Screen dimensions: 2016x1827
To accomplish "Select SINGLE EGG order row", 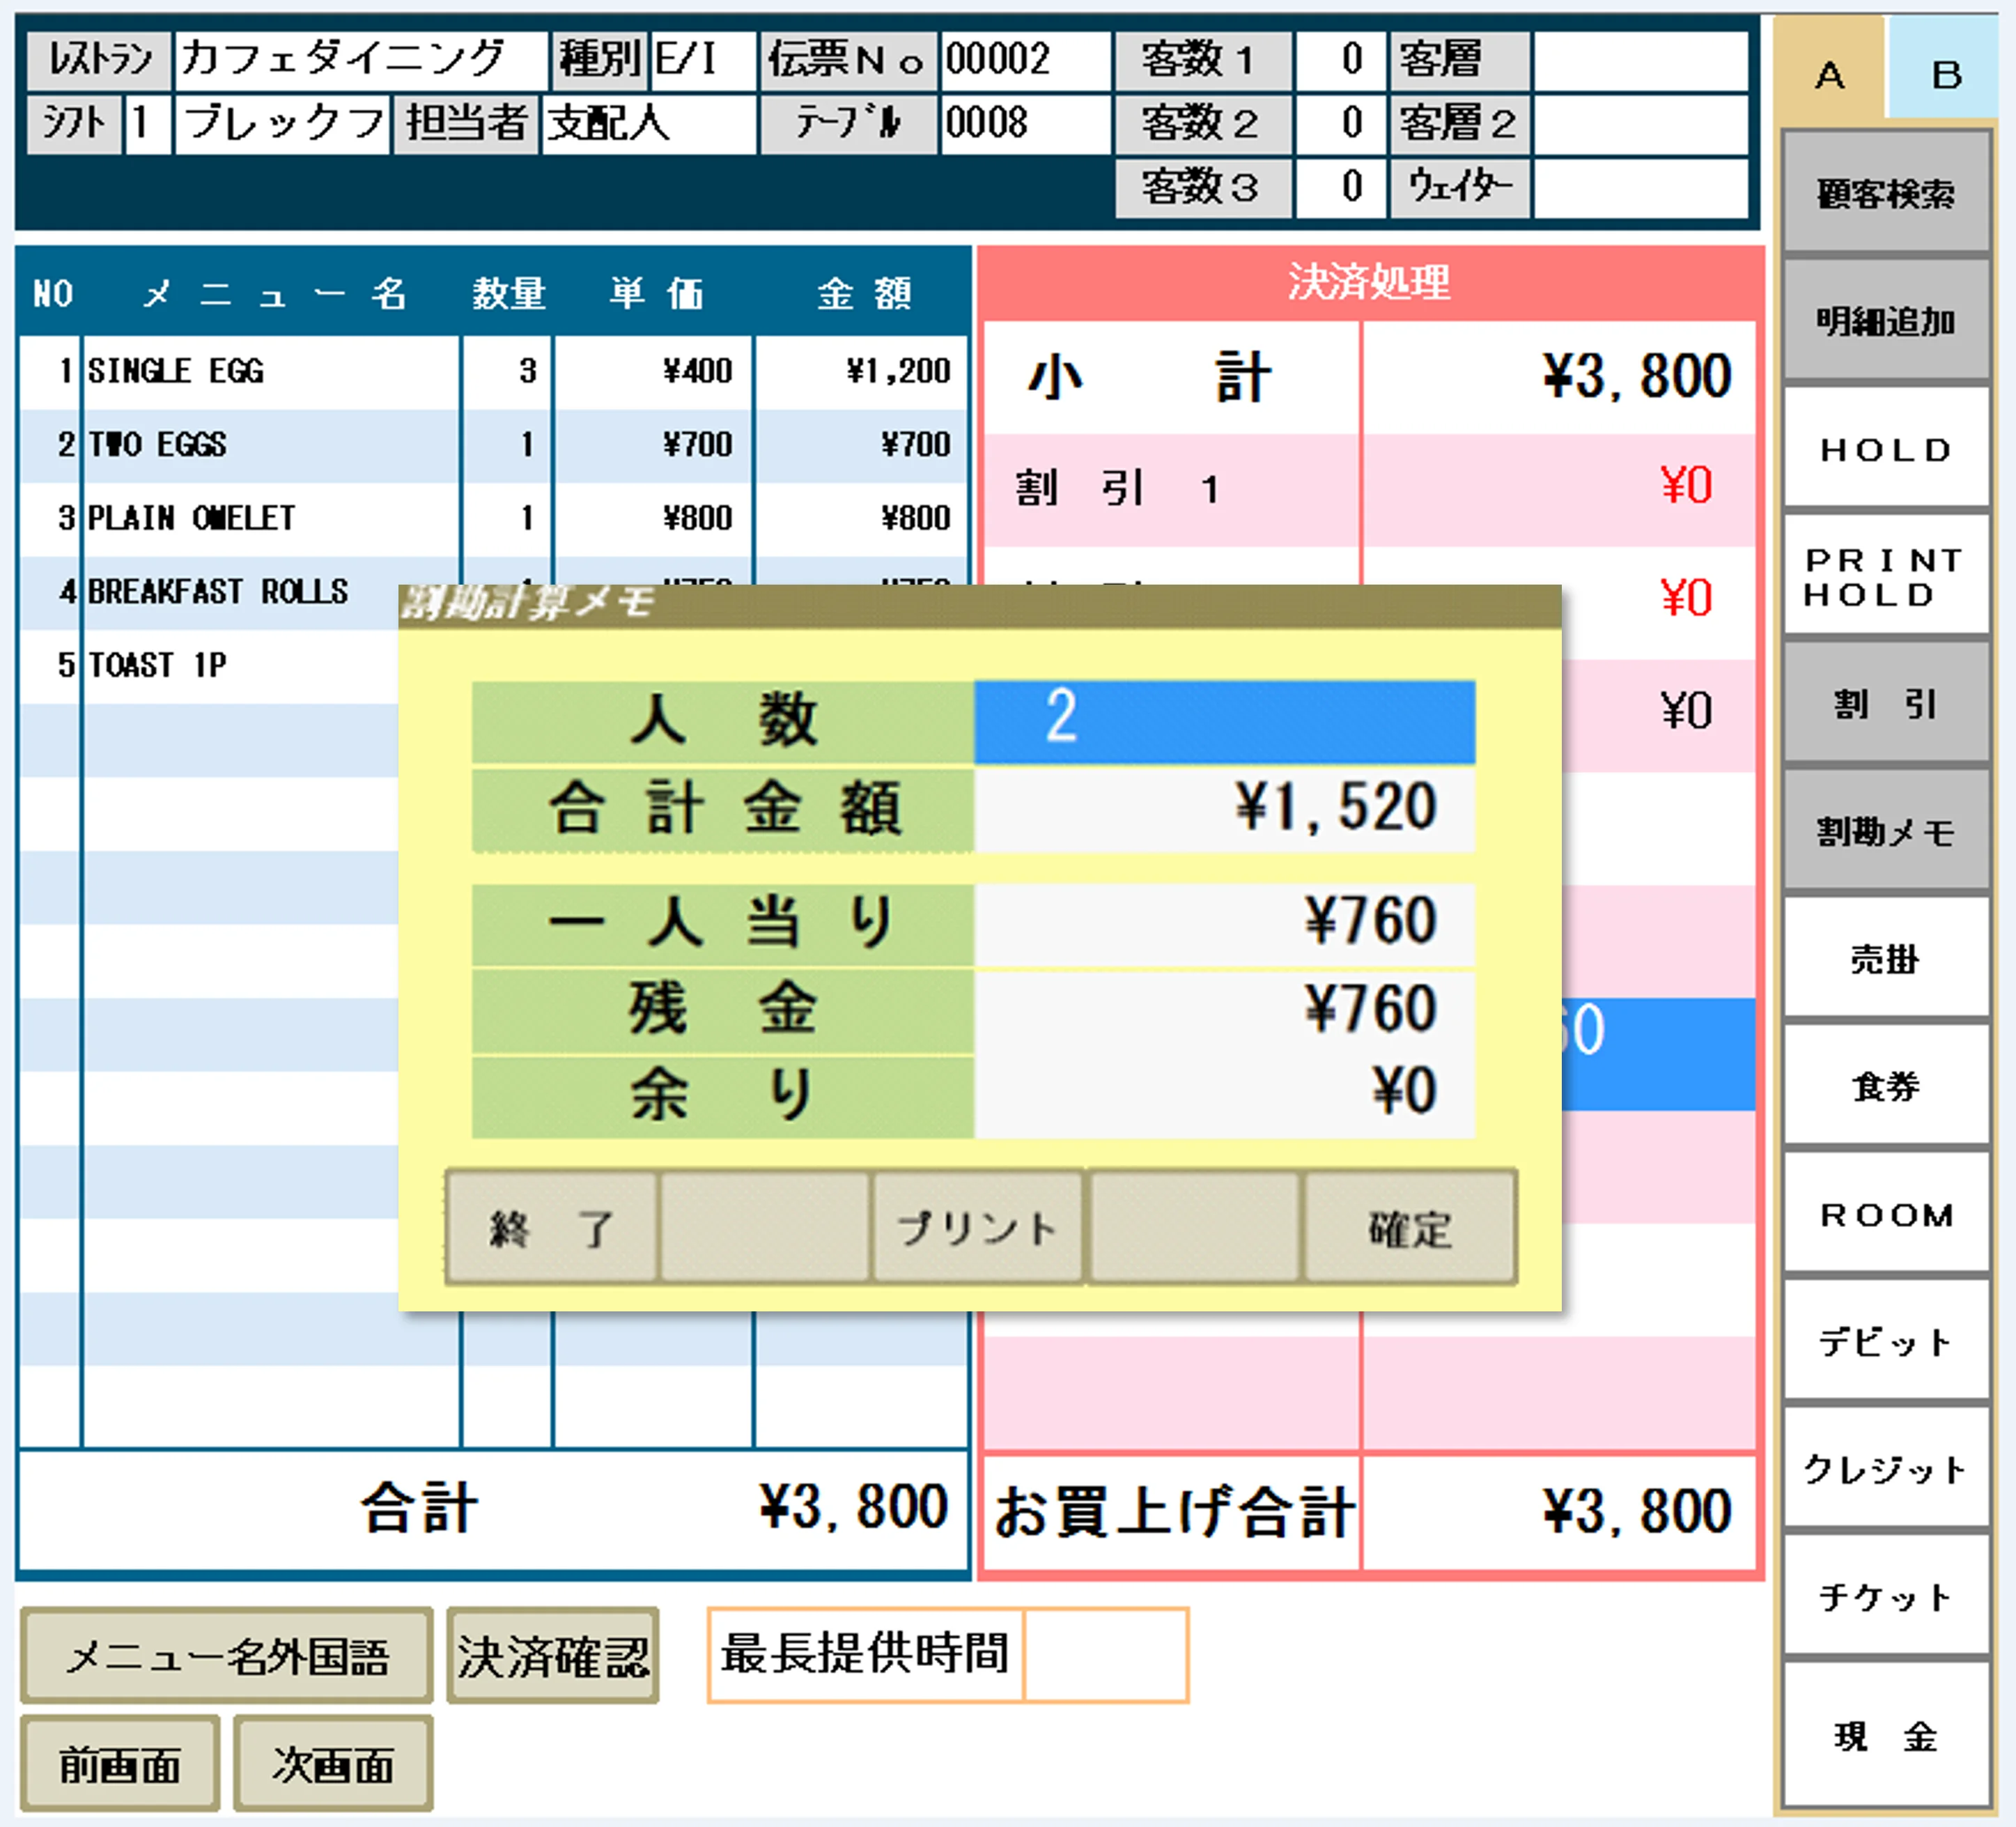I will pos(270,371).
